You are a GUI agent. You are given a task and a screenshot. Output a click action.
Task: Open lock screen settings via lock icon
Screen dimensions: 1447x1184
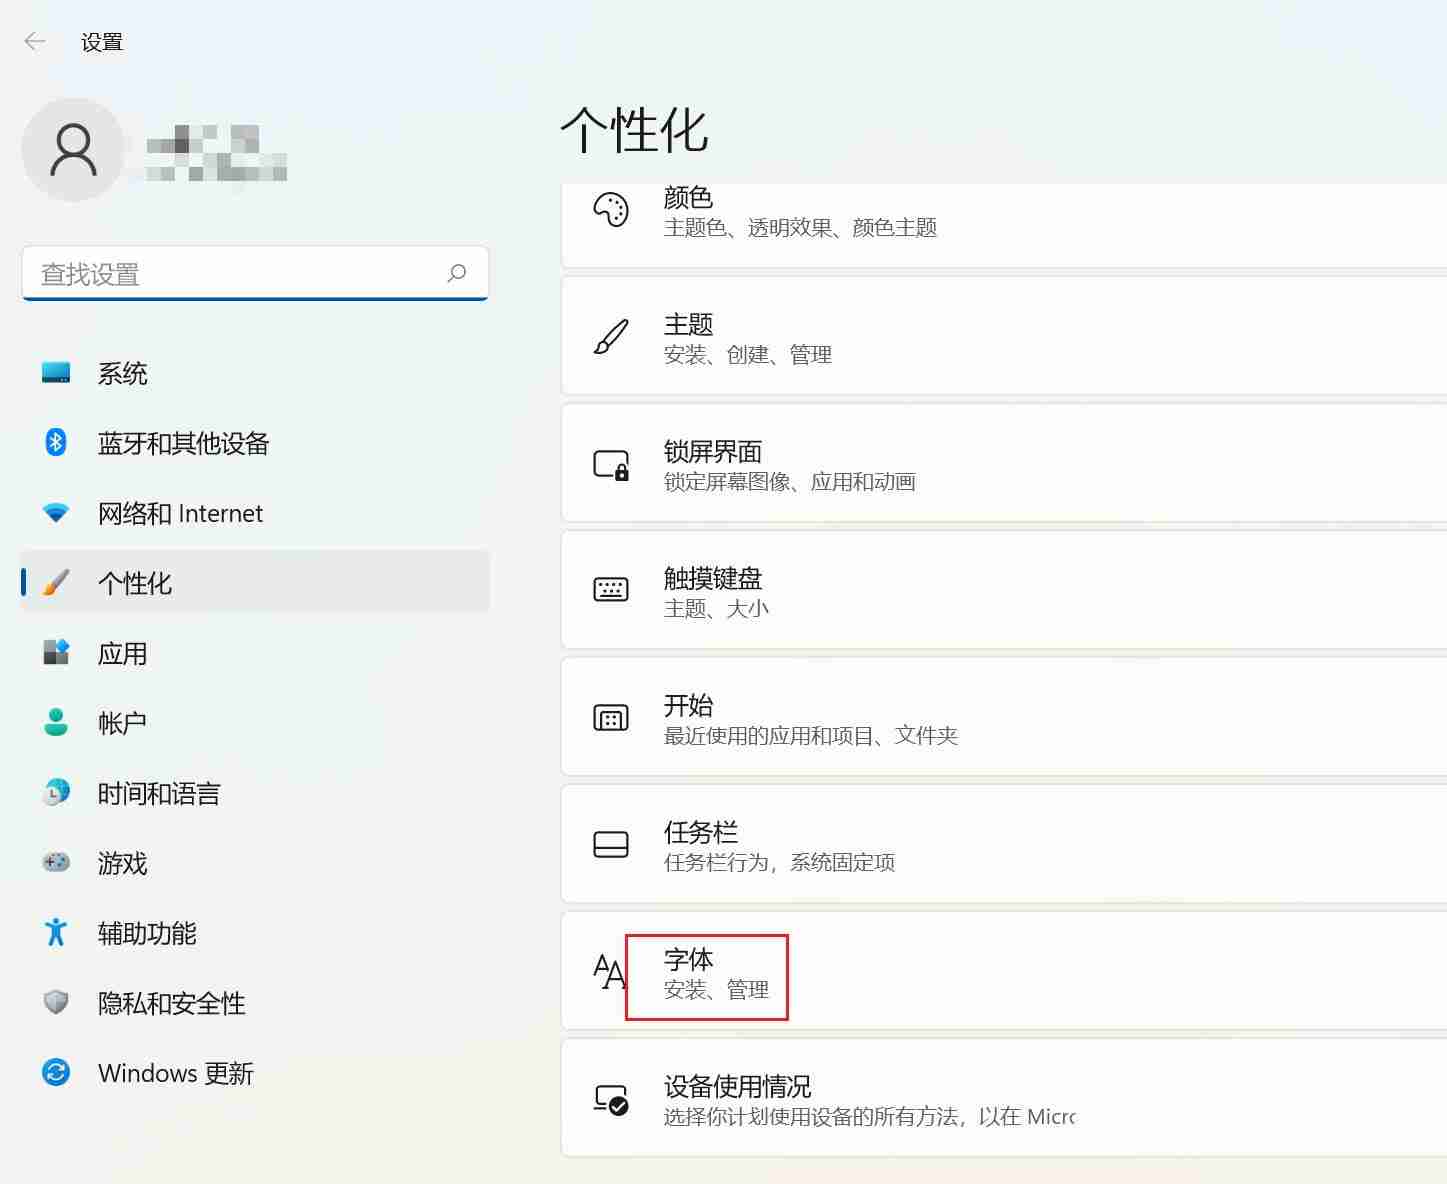pos(611,464)
